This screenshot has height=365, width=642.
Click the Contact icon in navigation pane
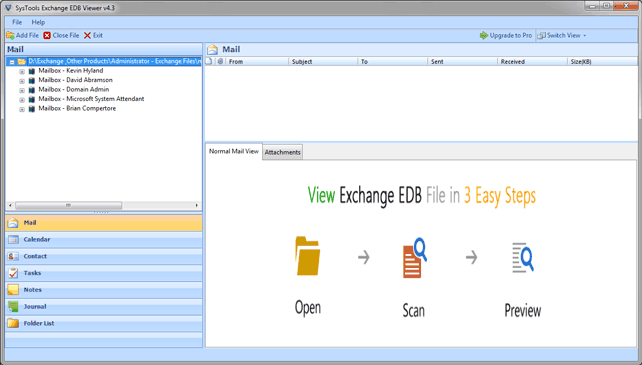(x=13, y=256)
